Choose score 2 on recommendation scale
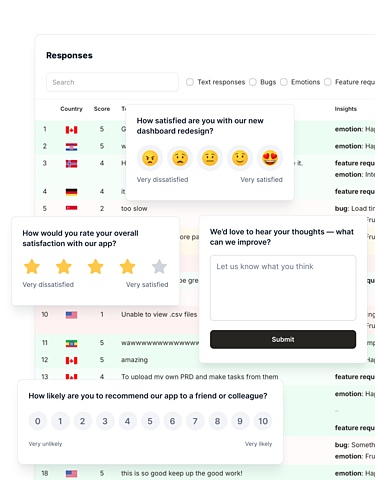This screenshot has height=480, width=375. [x=83, y=421]
